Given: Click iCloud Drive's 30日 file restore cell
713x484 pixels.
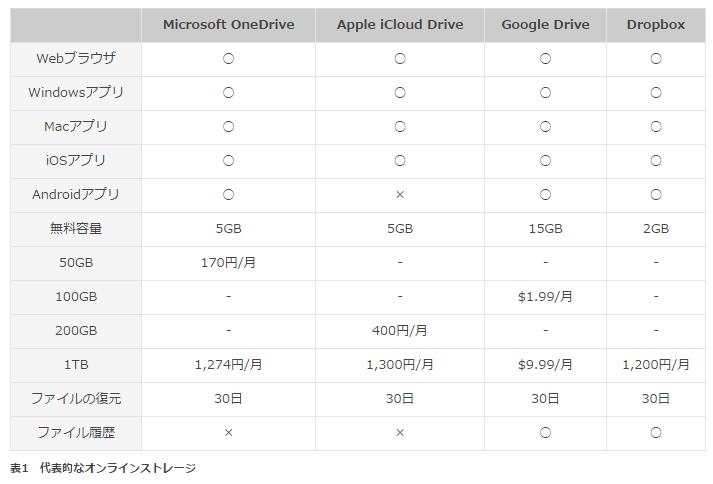Looking at the screenshot, I should tap(400, 399).
